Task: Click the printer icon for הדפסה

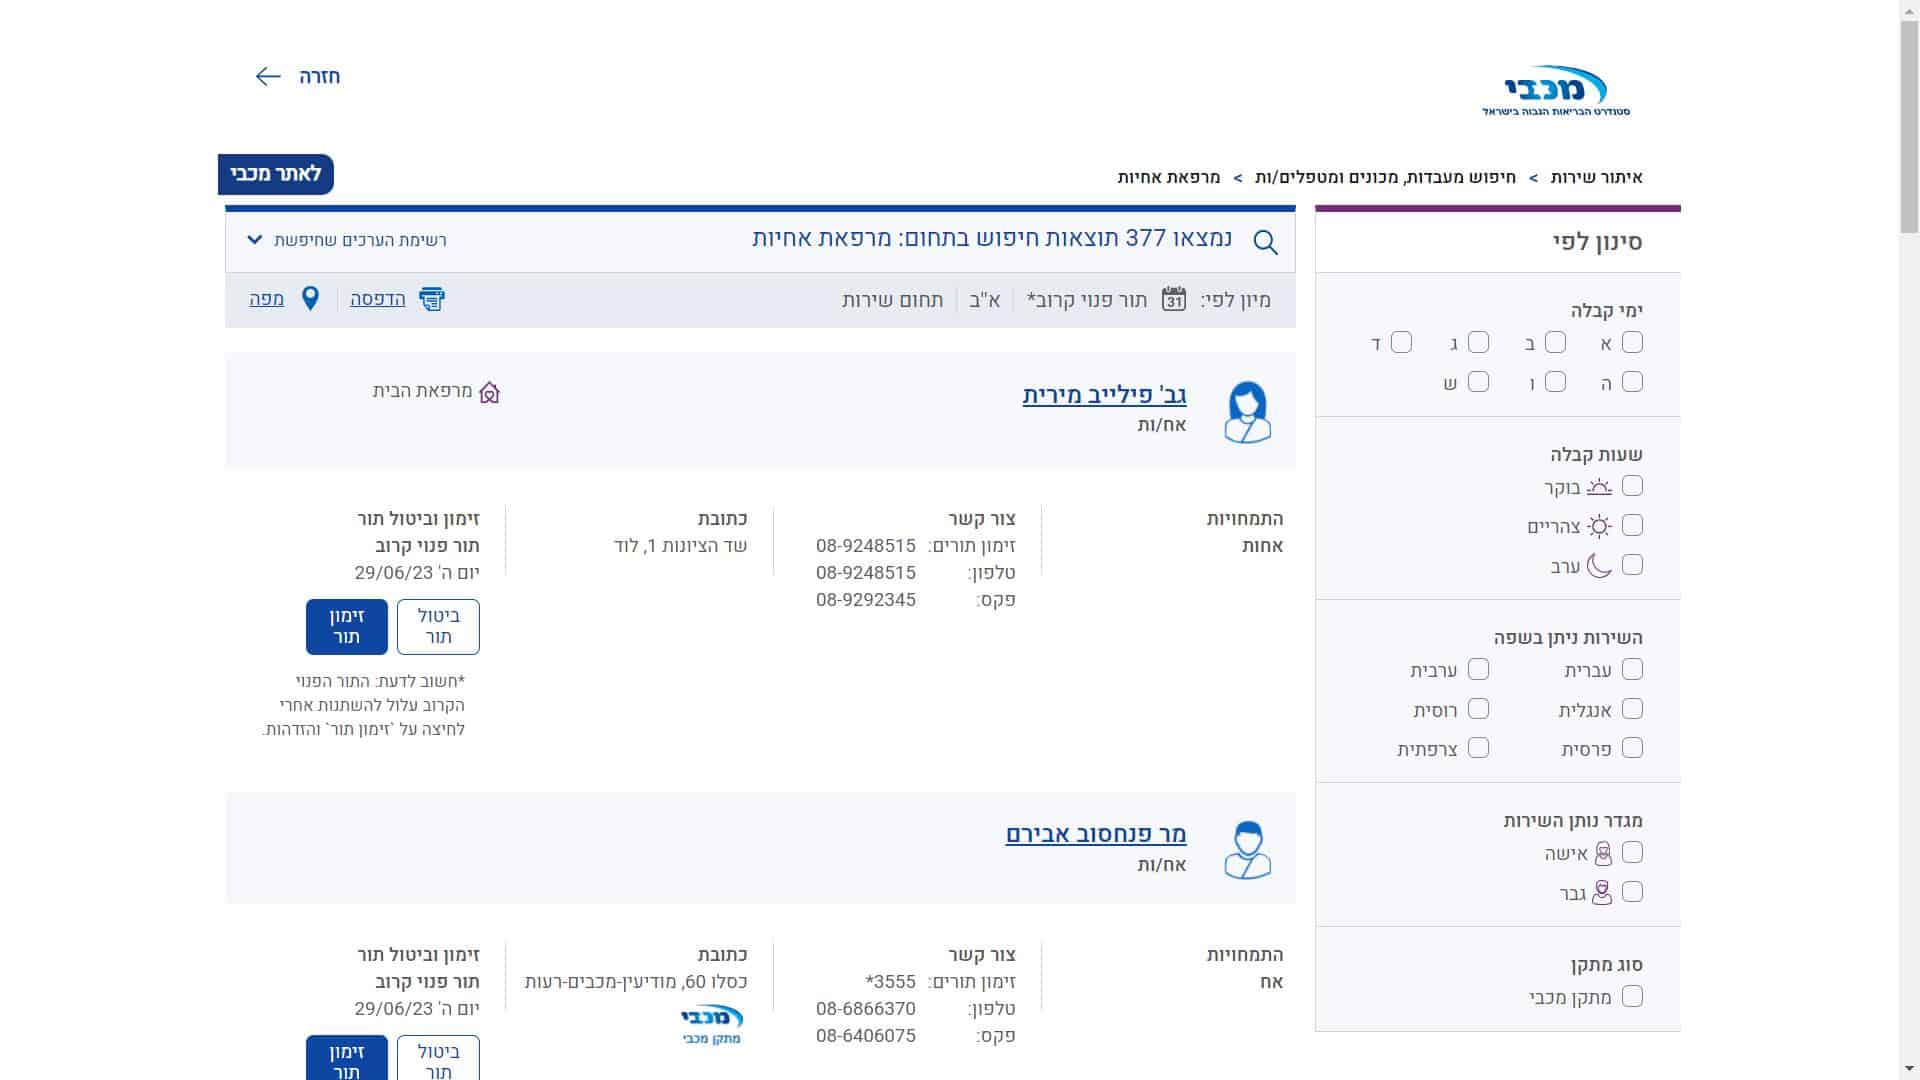Action: point(432,299)
